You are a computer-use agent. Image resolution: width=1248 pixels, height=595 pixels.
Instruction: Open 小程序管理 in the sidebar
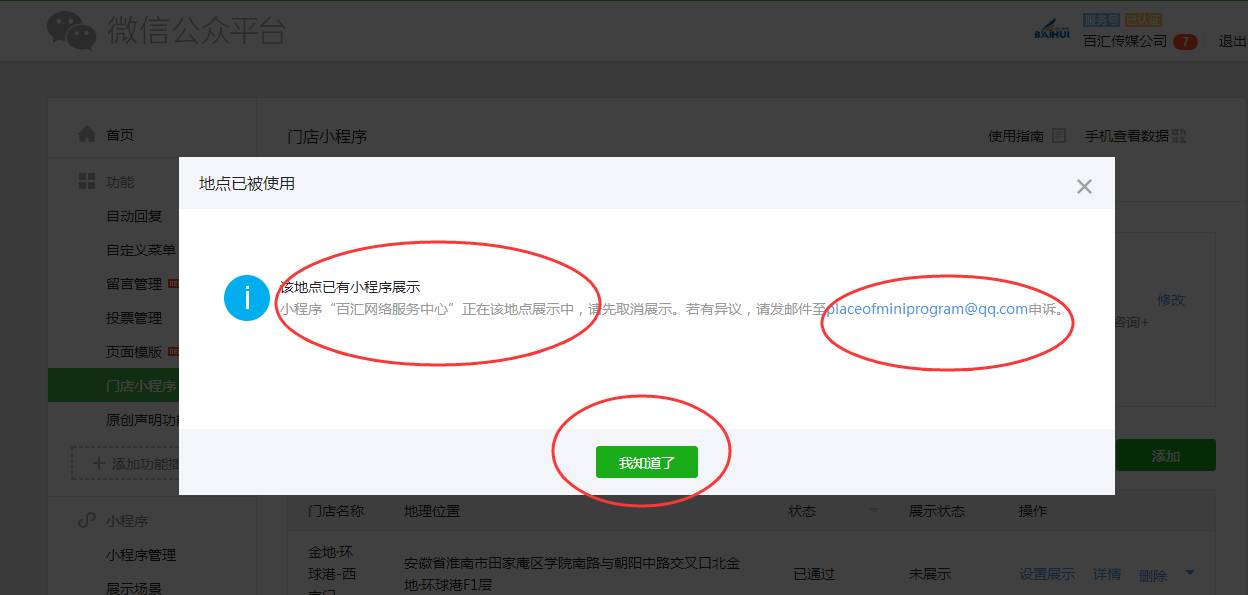coord(141,555)
